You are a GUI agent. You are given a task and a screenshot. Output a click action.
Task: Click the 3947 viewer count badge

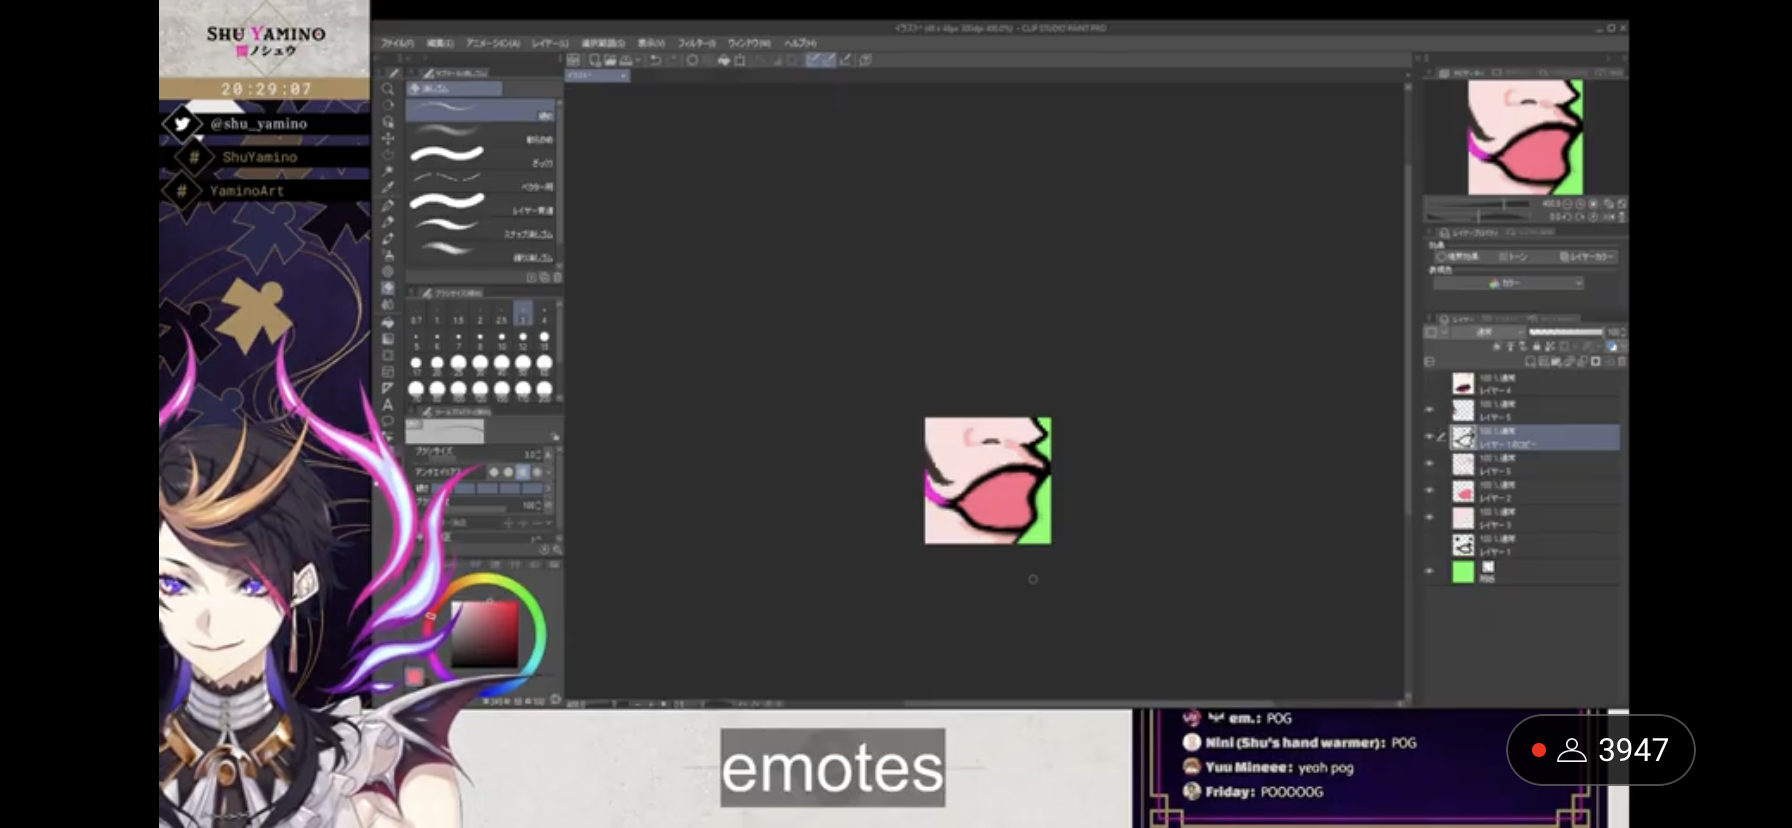pyautogui.click(x=1600, y=750)
